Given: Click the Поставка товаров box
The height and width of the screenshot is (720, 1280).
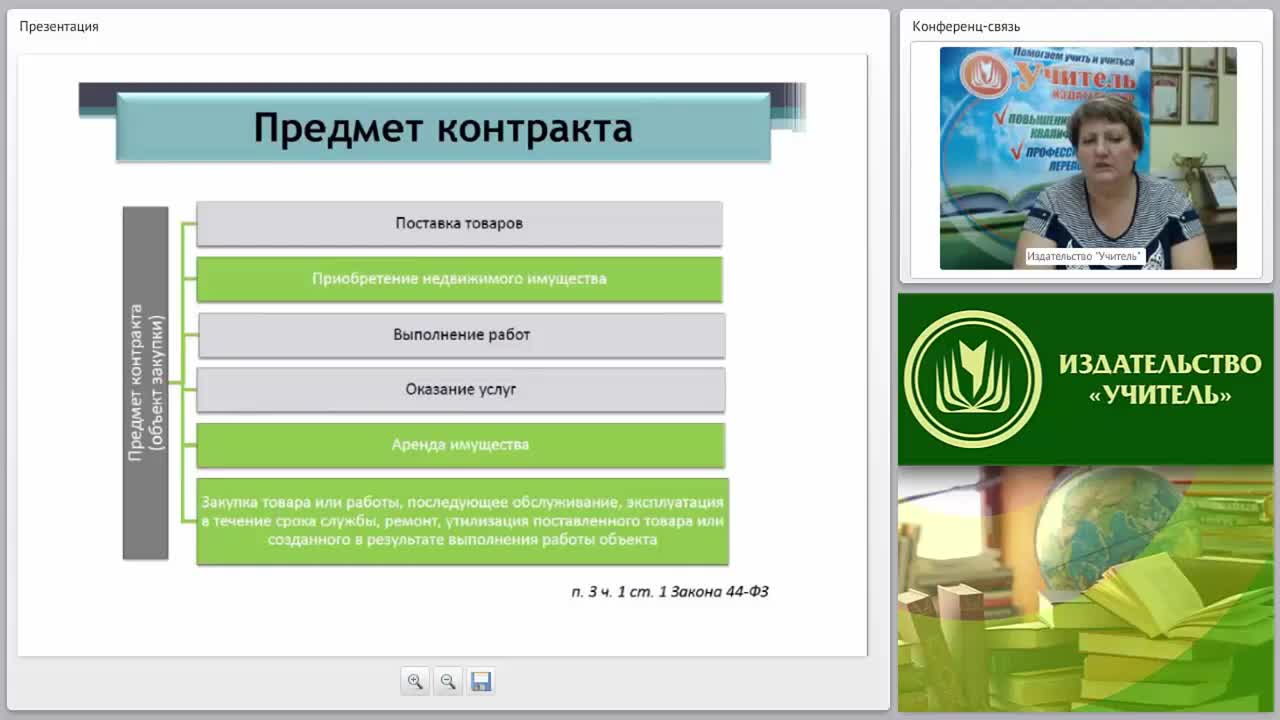Looking at the screenshot, I should (x=459, y=223).
